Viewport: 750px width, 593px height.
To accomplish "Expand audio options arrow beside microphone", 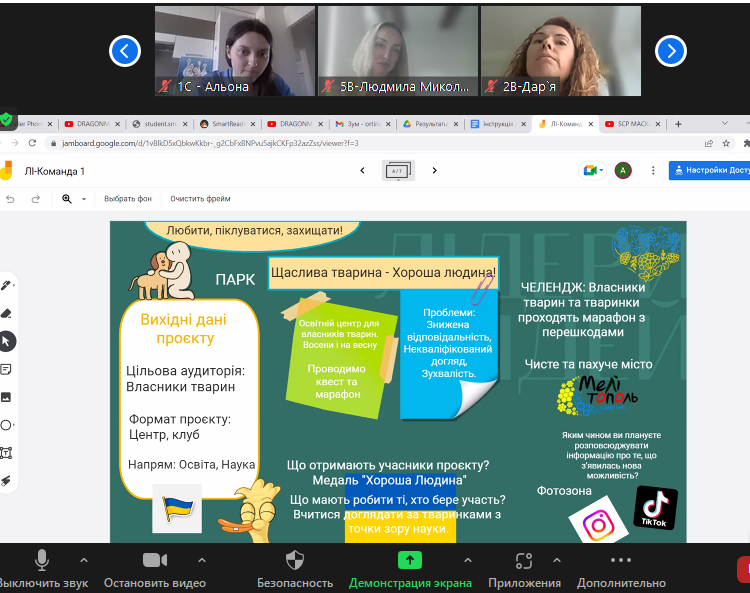I will [83, 560].
